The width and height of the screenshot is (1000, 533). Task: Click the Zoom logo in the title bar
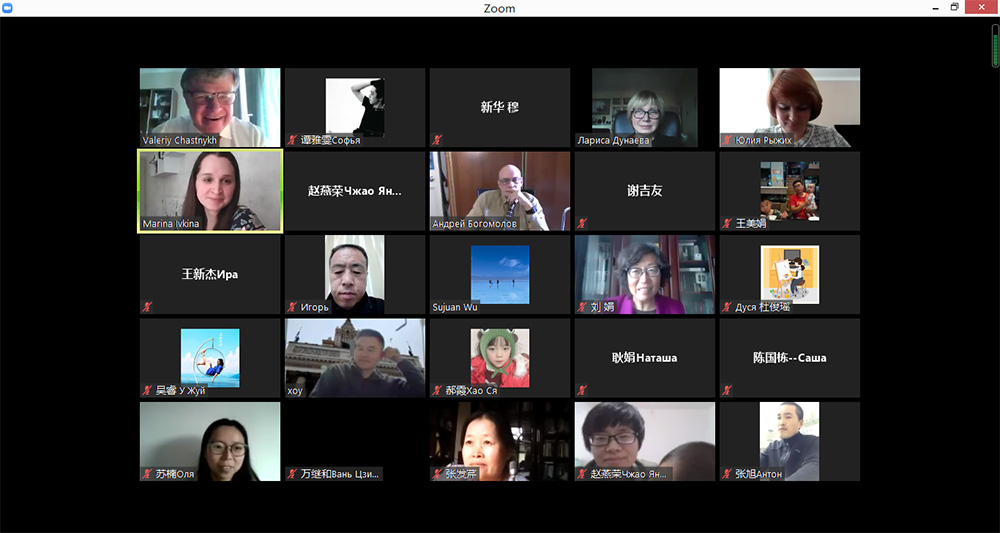coord(9,8)
